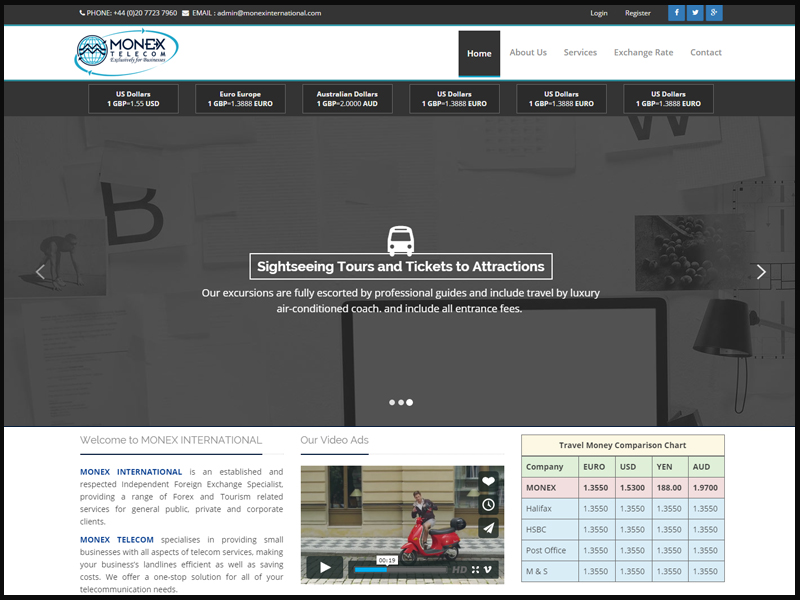The width and height of the screenshot is (800, 600).
Task: Advance to the next carousel slide
Action: click(x=761, y=271)
